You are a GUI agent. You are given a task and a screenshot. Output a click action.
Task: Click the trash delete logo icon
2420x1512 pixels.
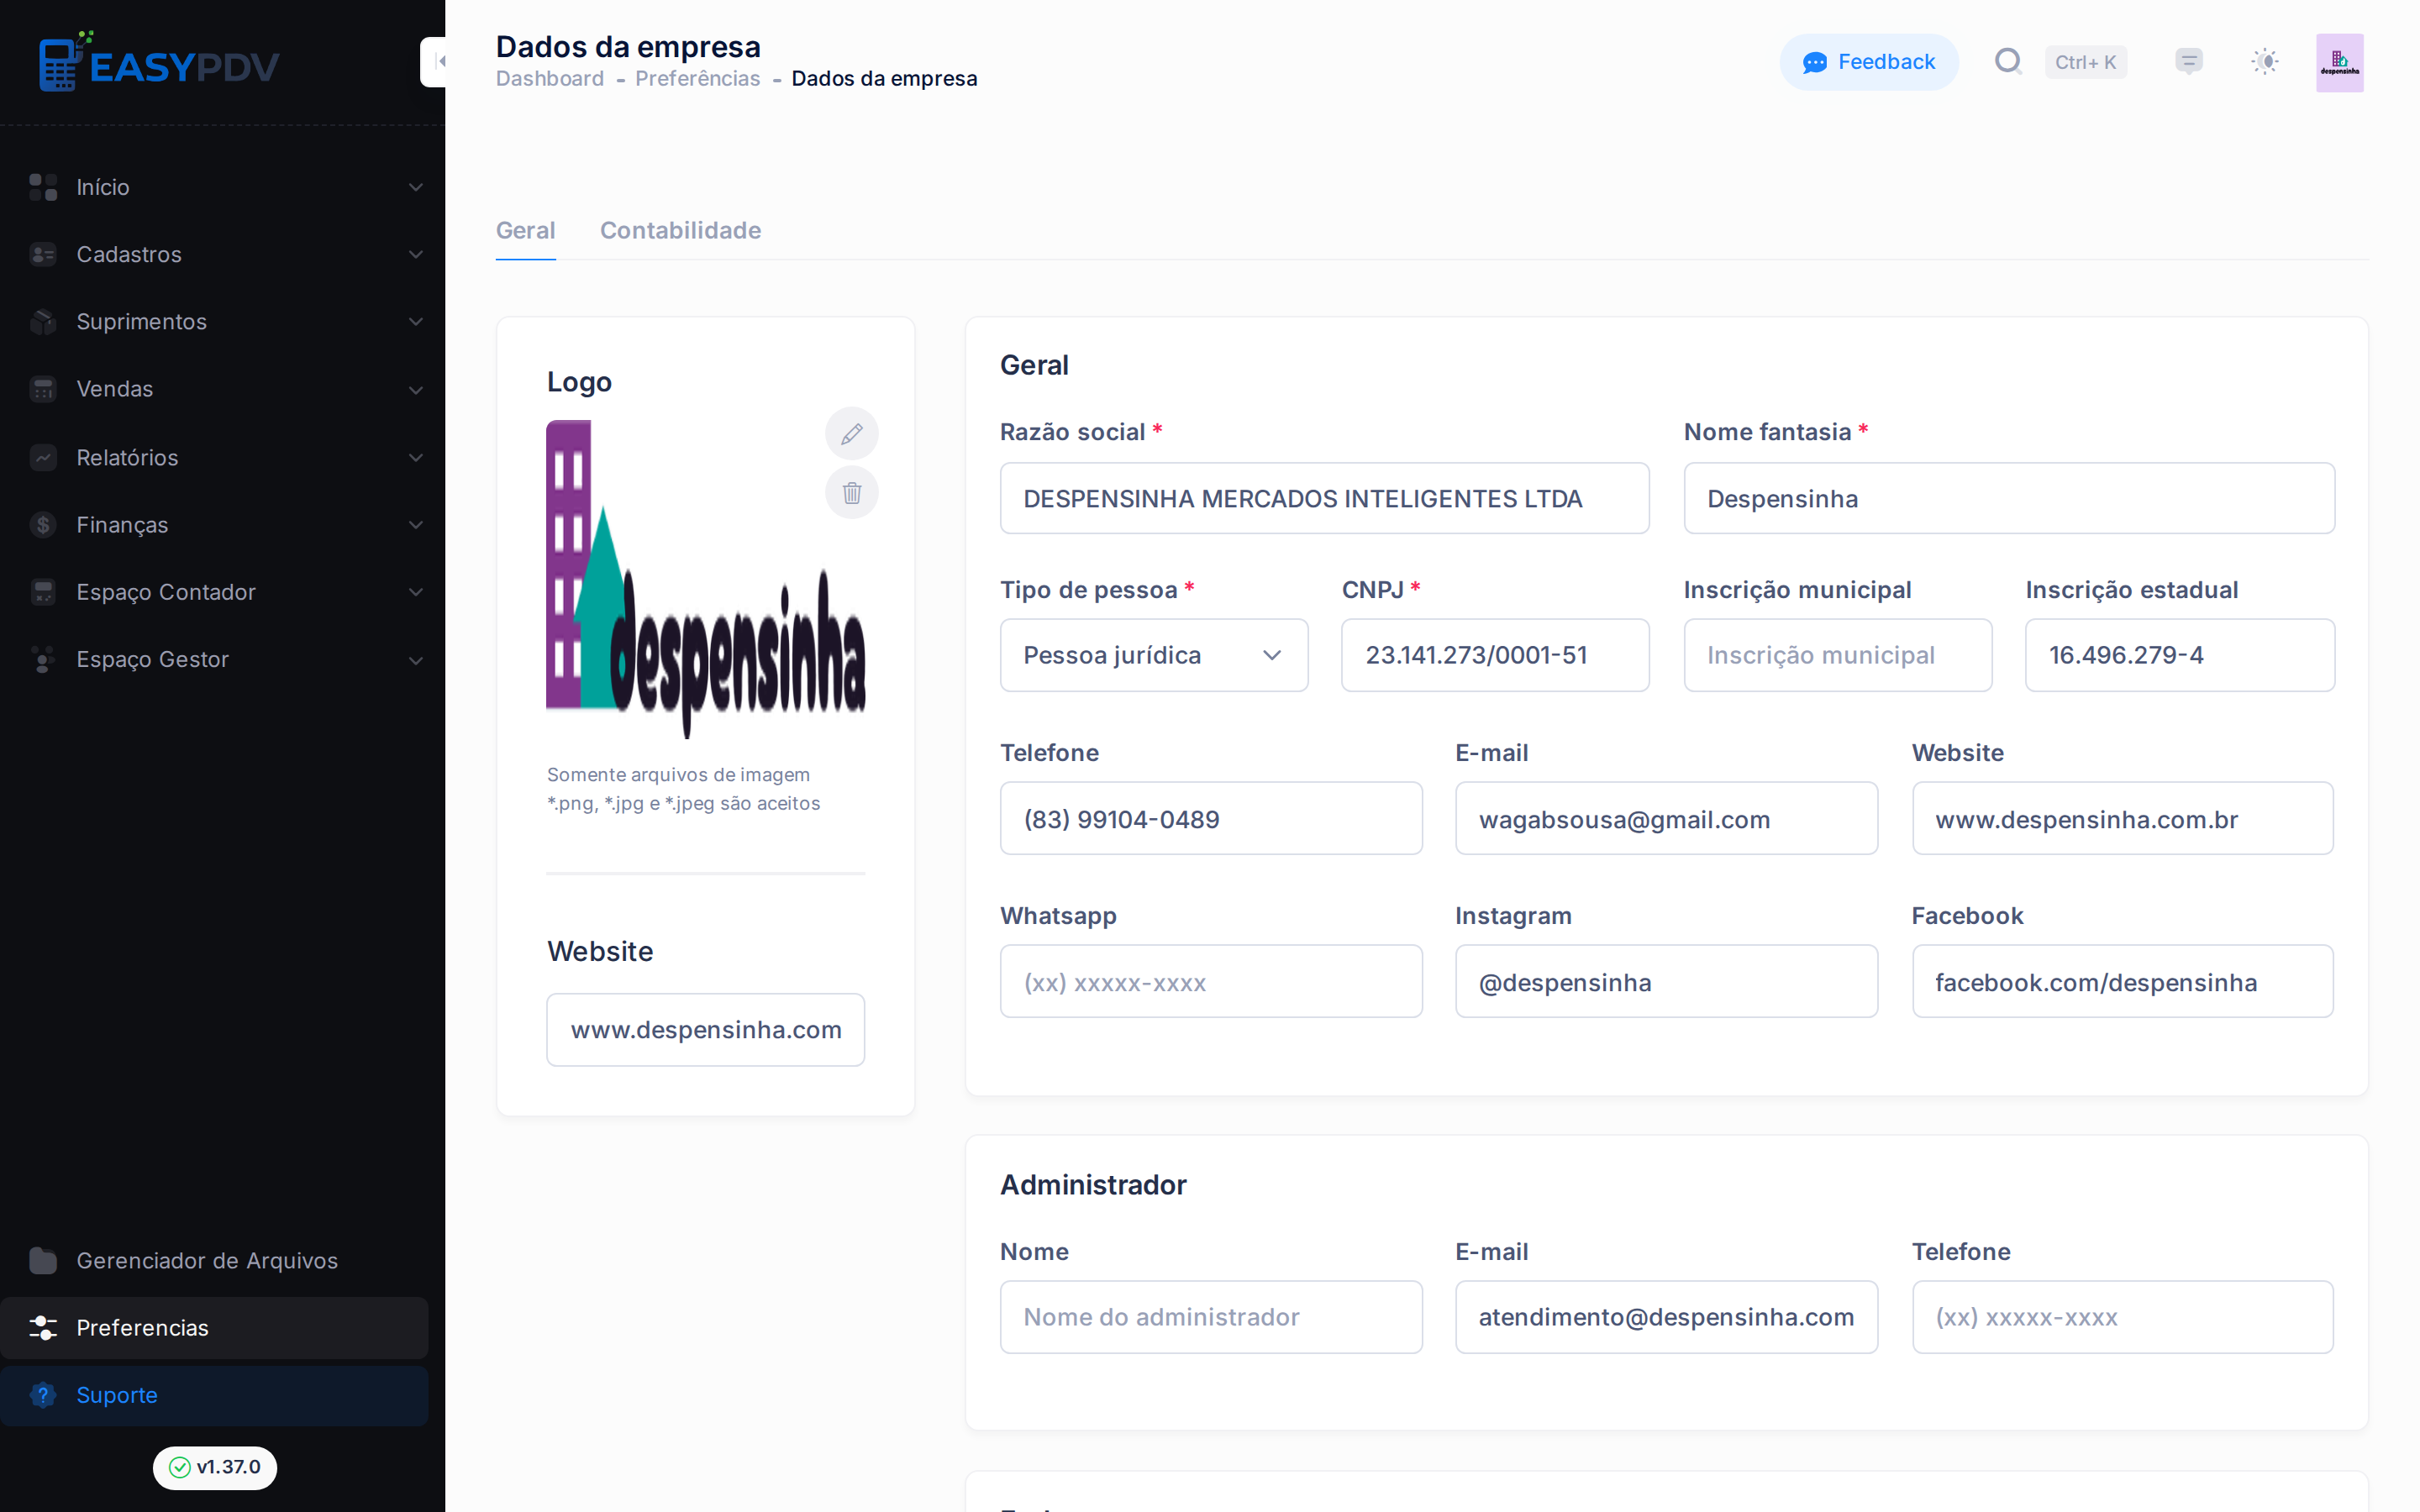click(x=851, y=492)
